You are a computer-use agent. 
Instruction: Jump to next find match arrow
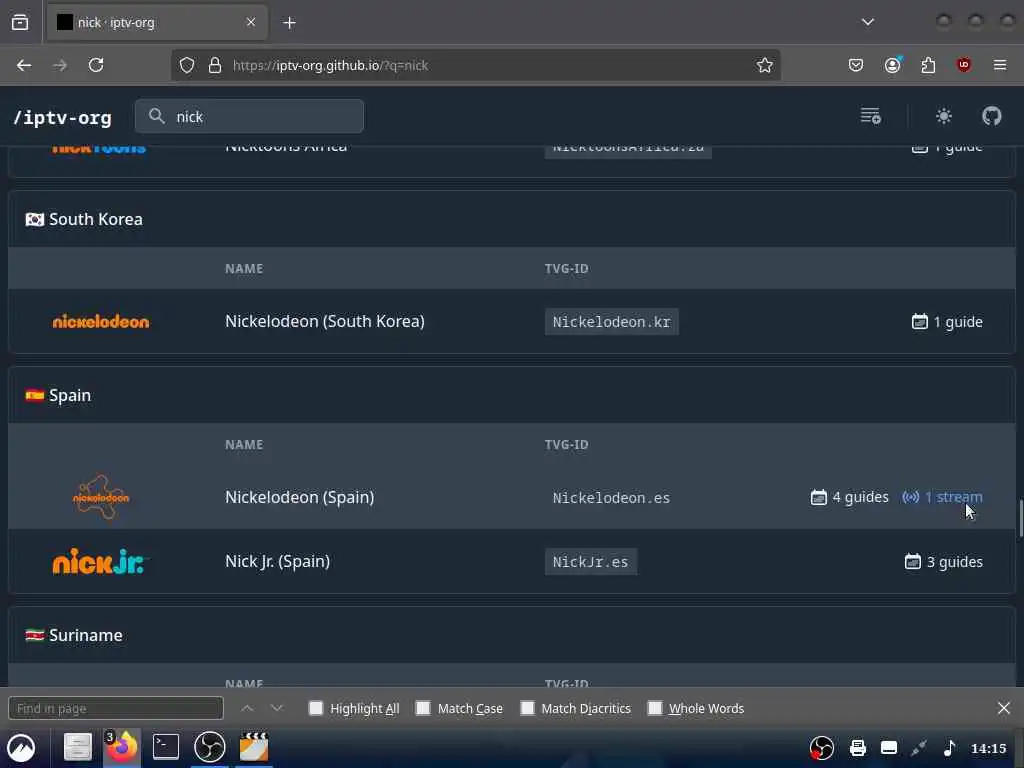click(x=277, y=708)
